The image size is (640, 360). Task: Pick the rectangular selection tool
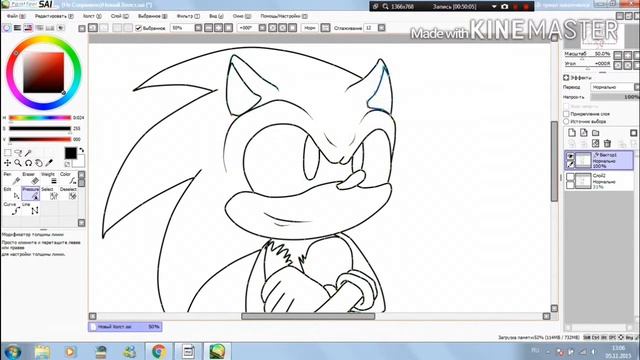coord(7,153)
